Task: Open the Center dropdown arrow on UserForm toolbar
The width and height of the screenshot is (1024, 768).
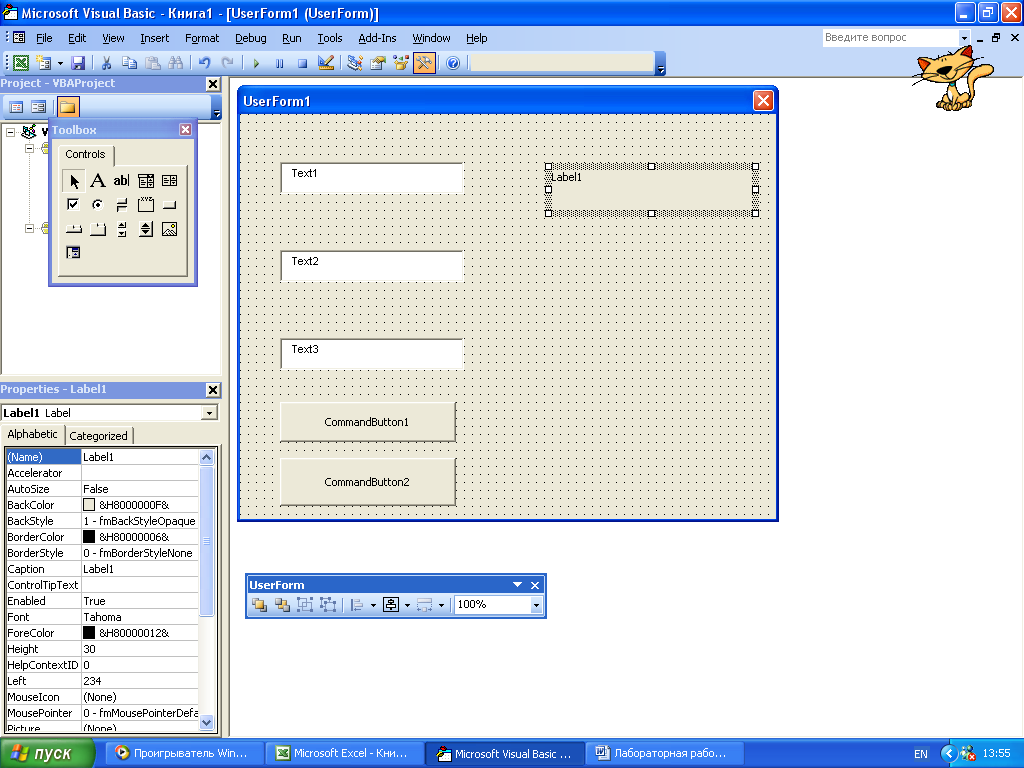Action: [408, 605]
